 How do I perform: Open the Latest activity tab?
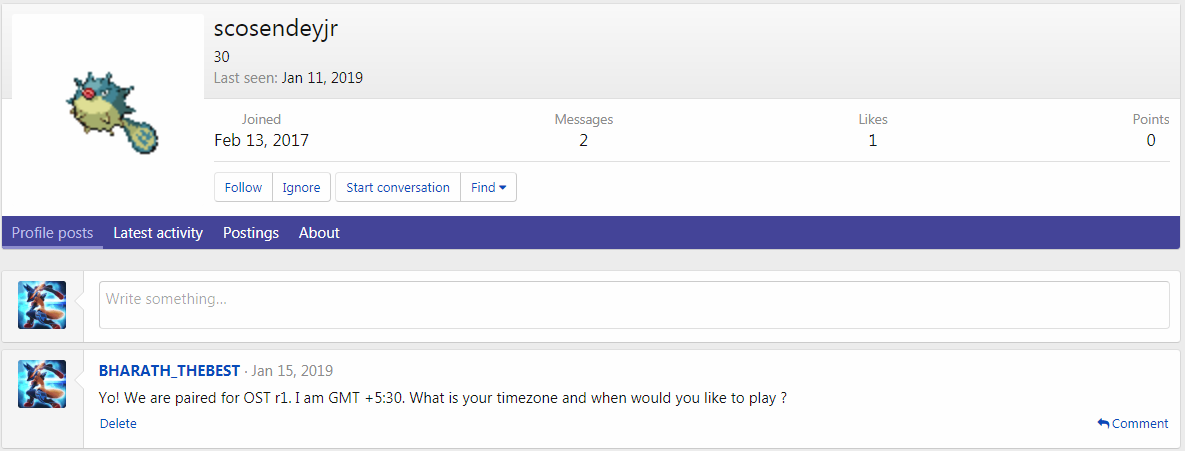[x=158, y=233]
